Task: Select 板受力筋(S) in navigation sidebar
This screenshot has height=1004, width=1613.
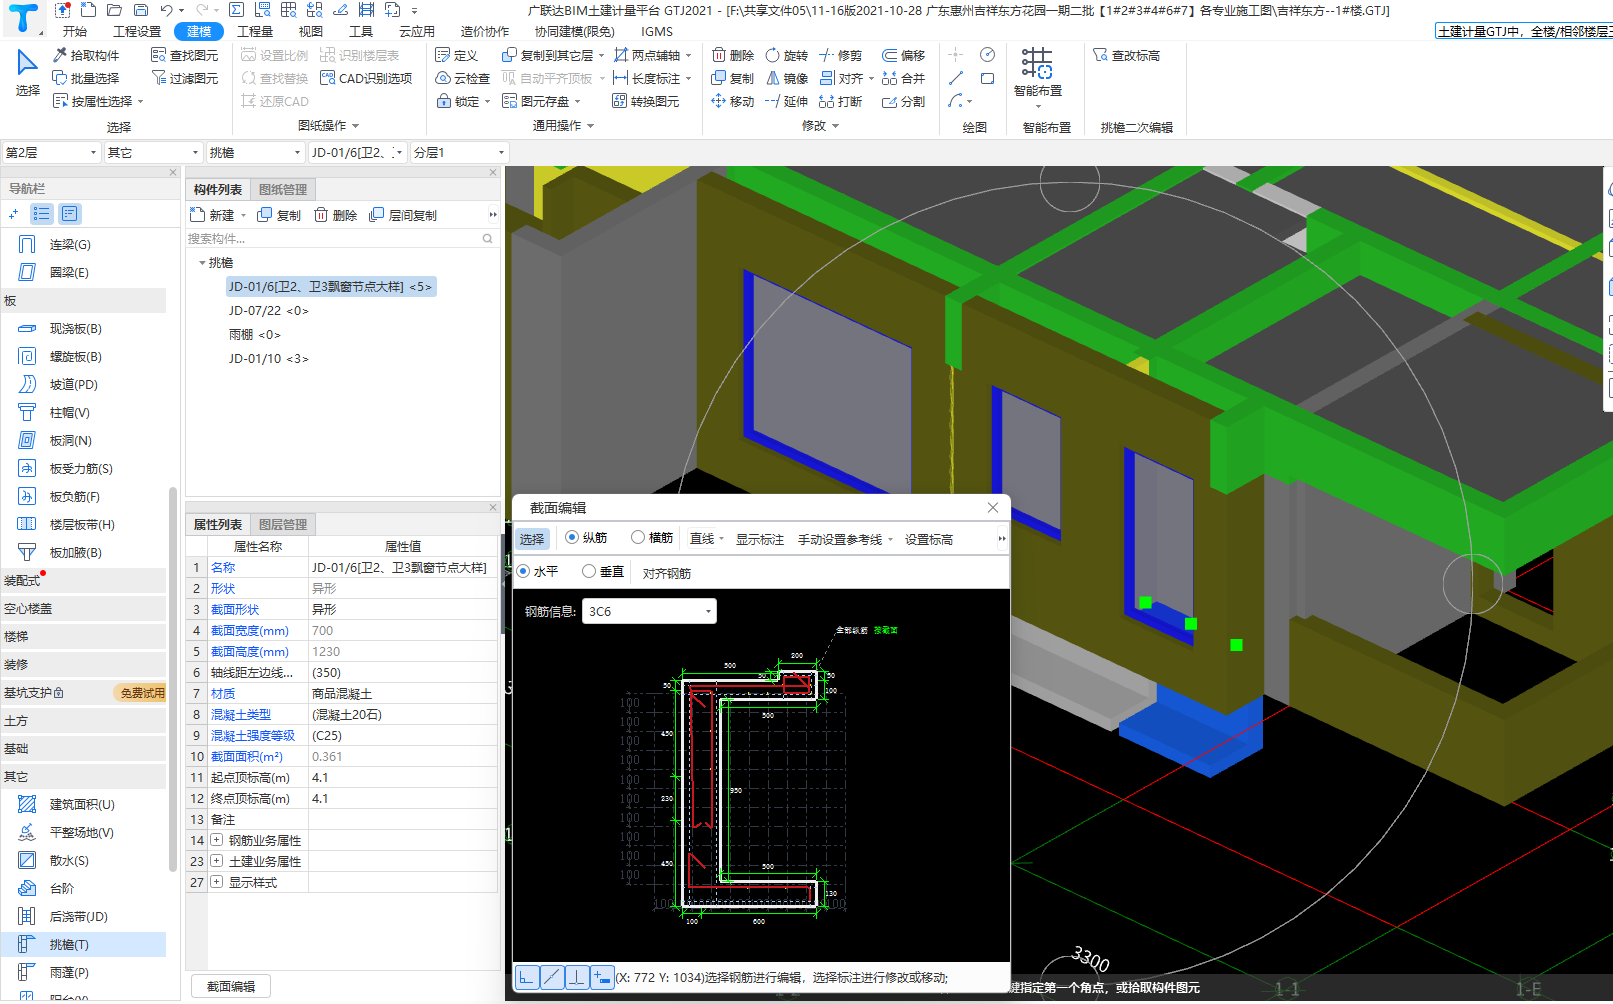Action: click(83, 468)
